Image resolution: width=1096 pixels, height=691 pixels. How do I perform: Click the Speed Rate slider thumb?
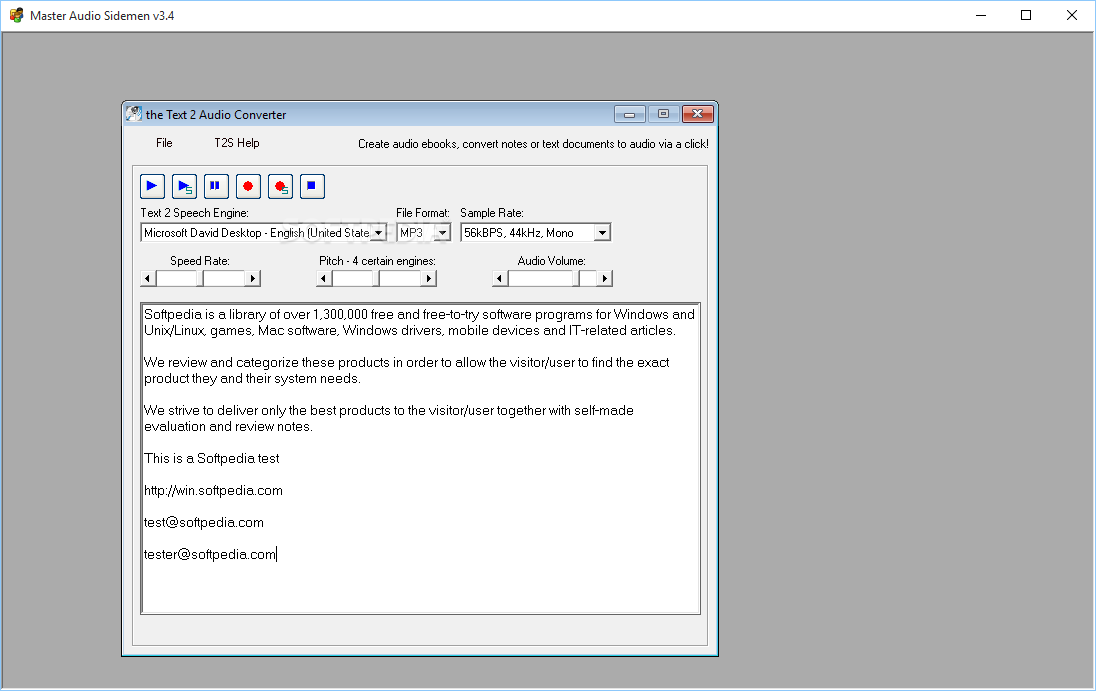point(200,279)
